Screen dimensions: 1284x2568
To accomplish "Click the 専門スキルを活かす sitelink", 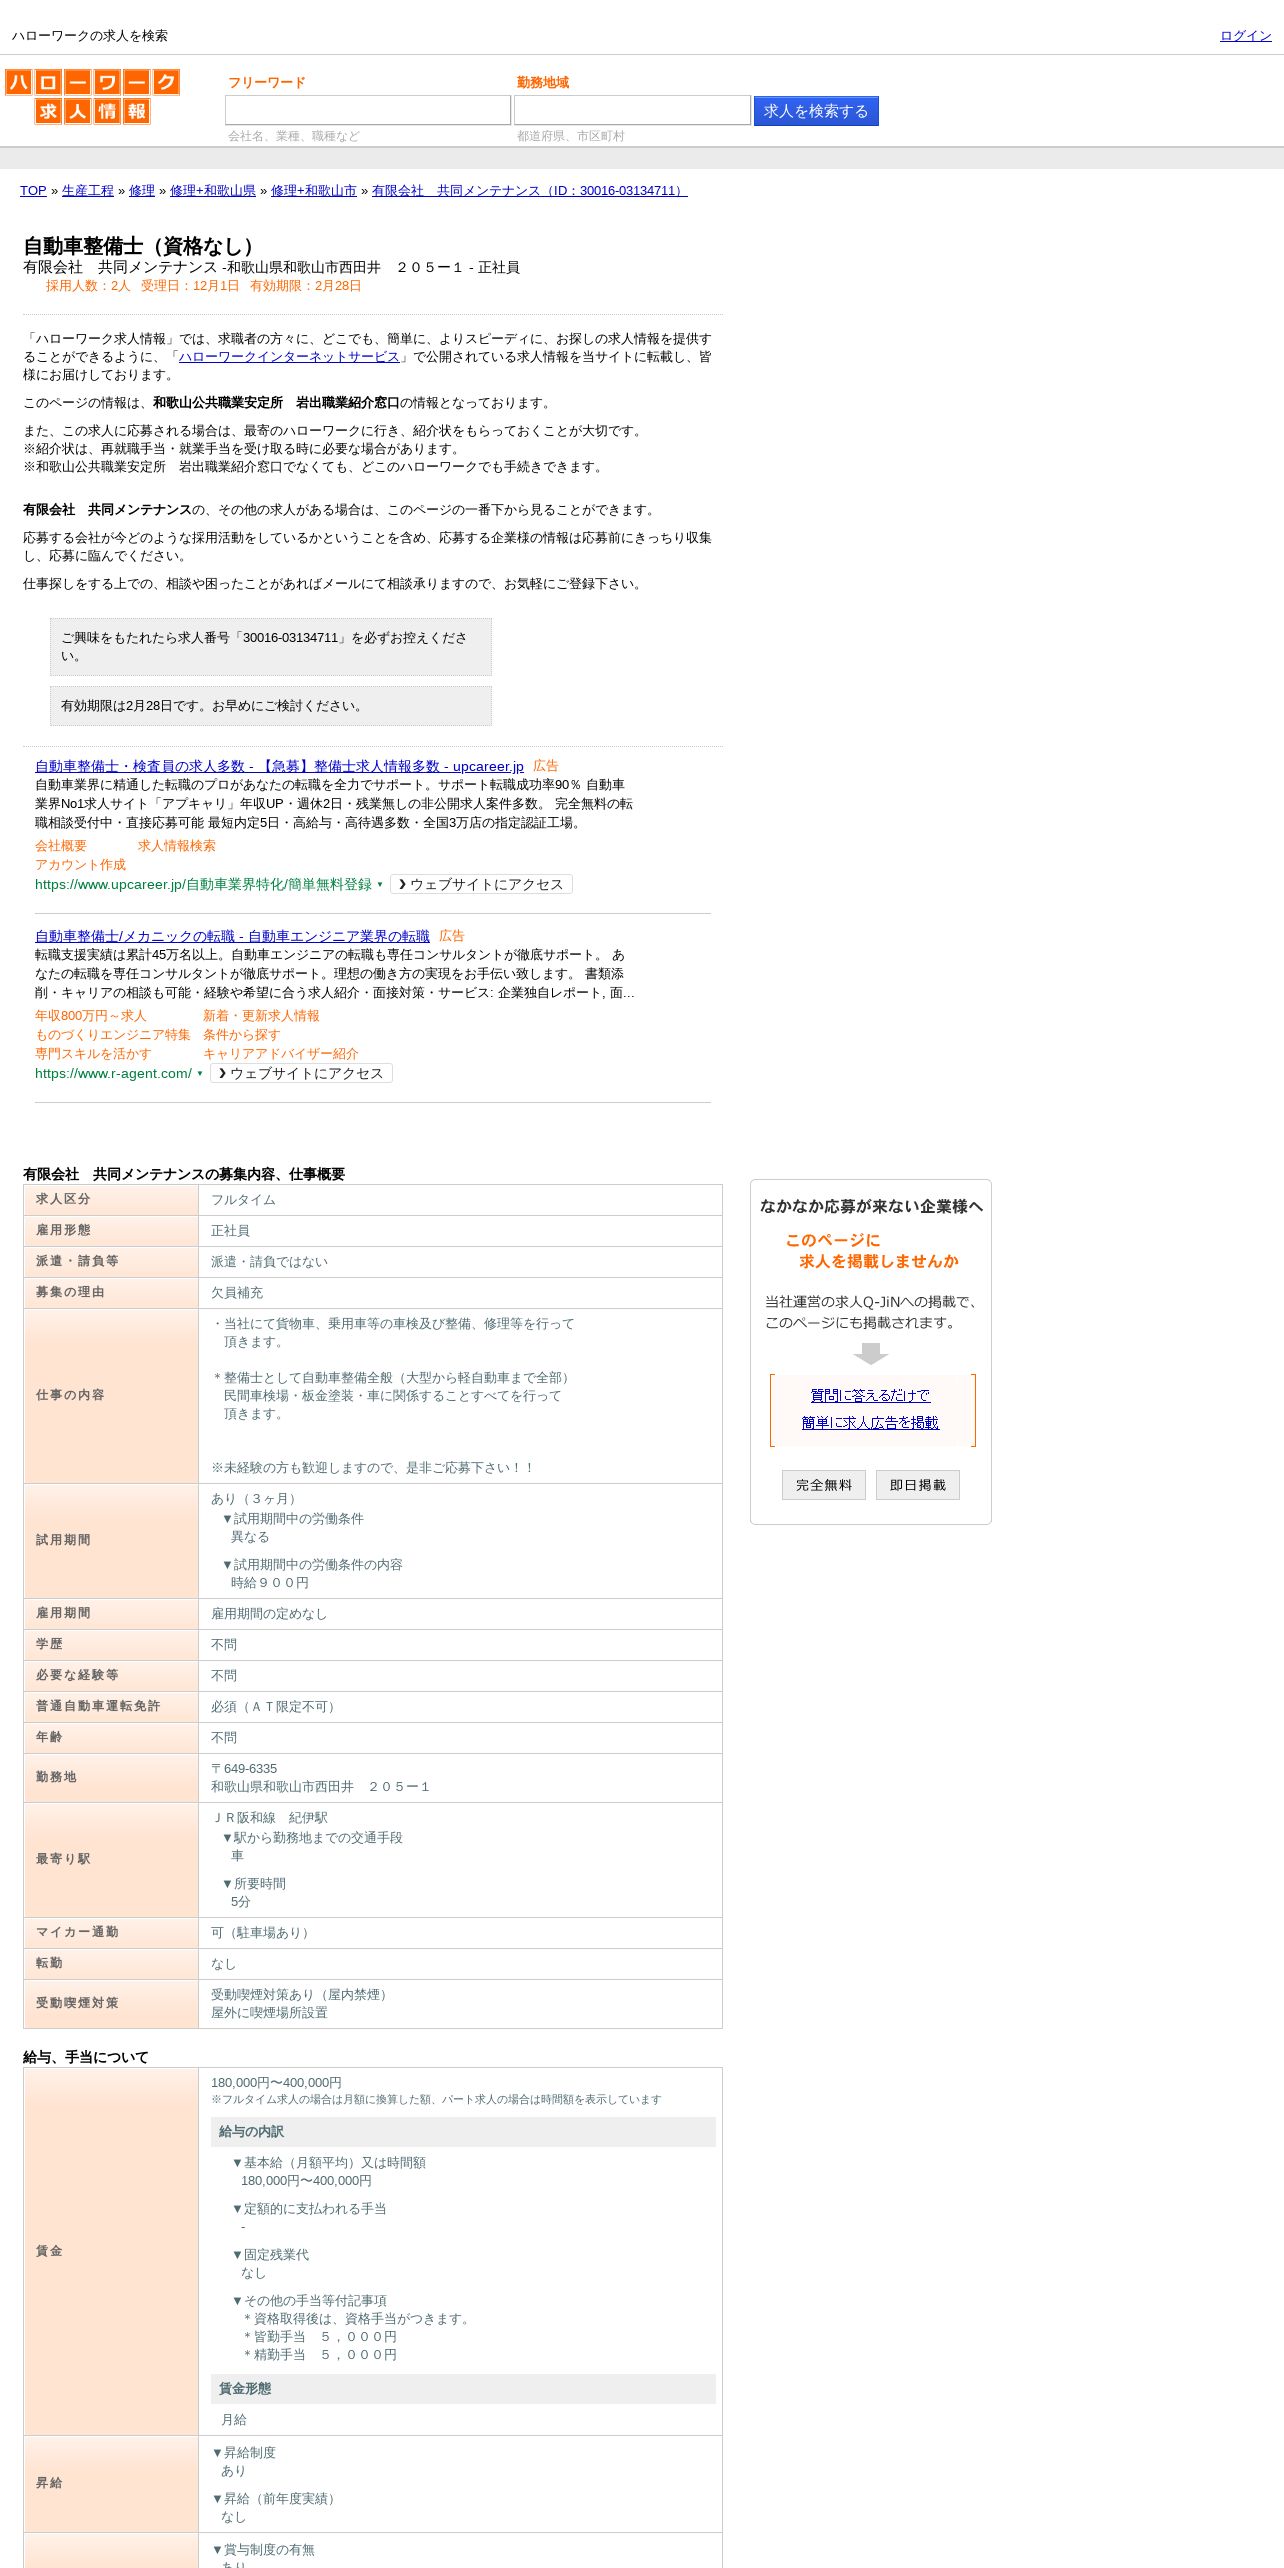I will coord(93,1054).
